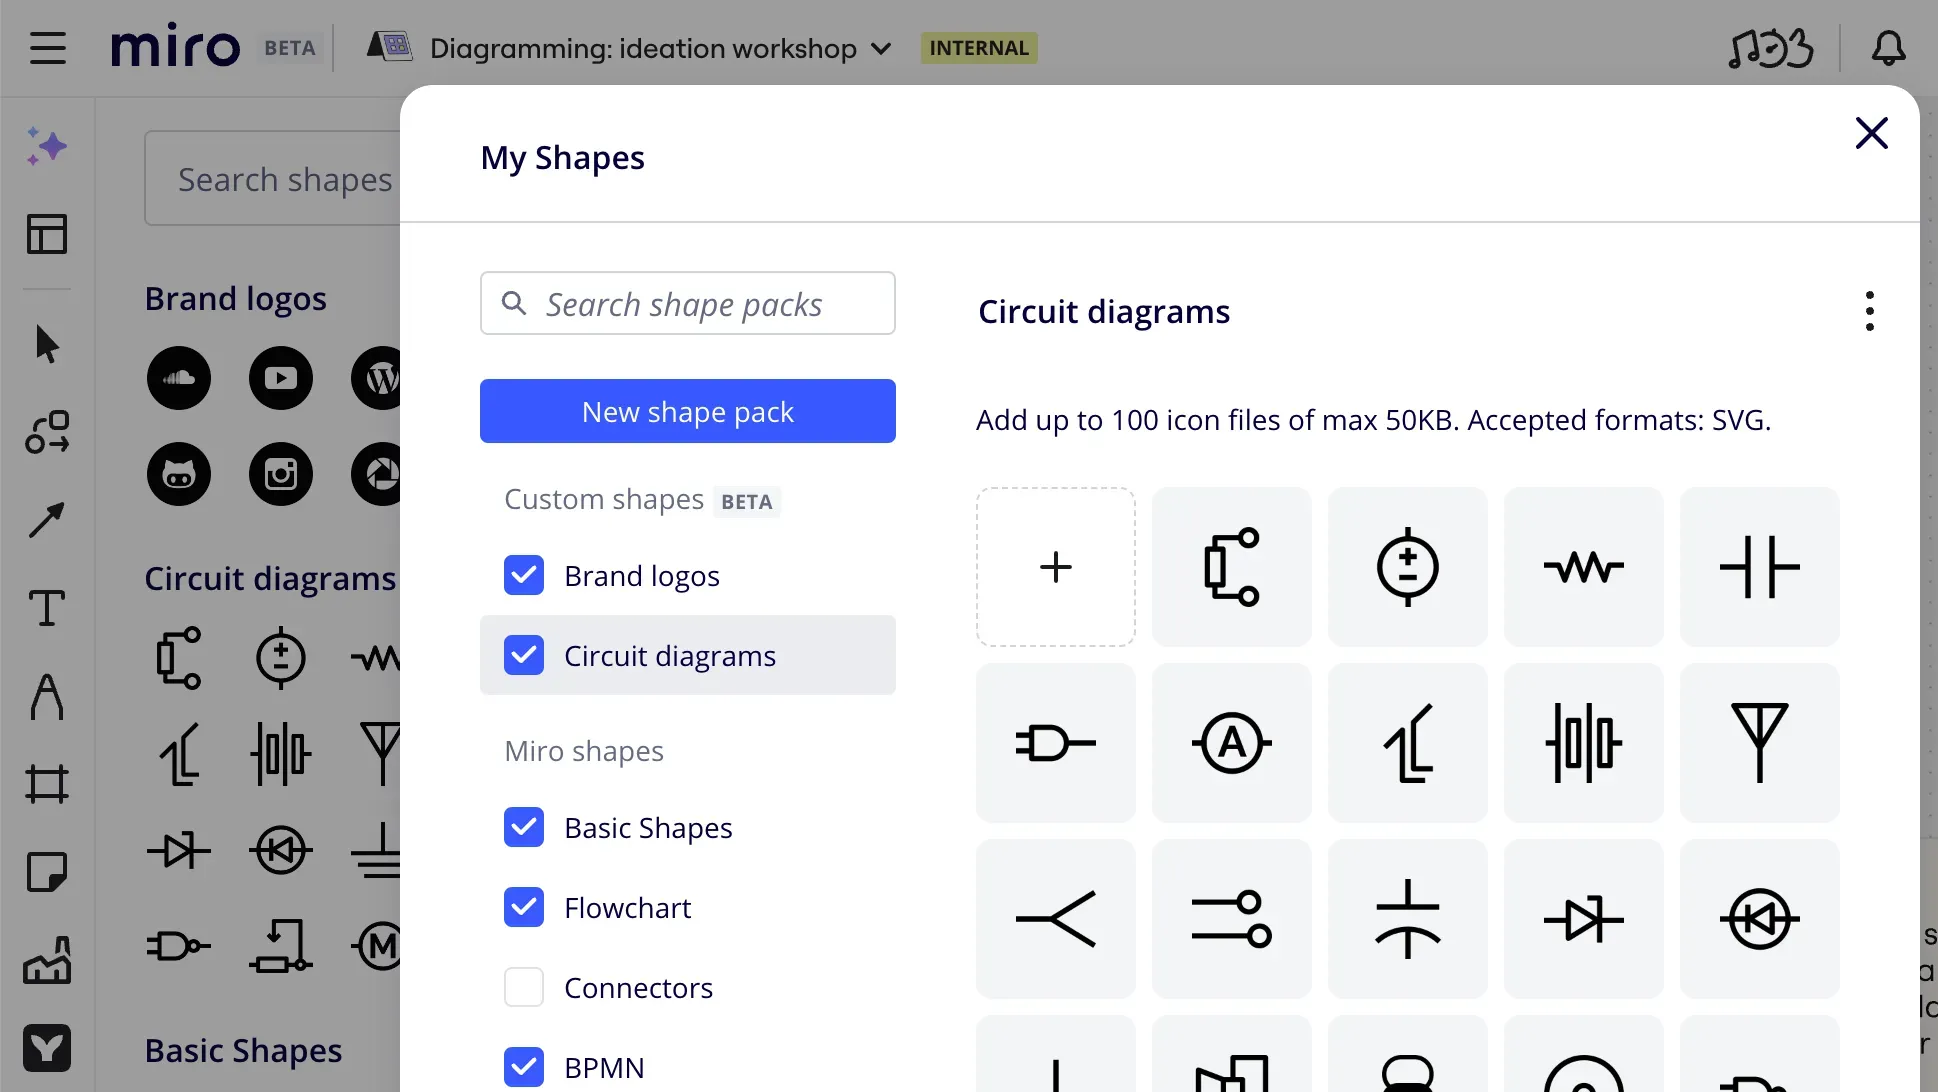Open the three-dot menu for Circuit diagrams
1938x1092 pixels.
(1867, 310)
